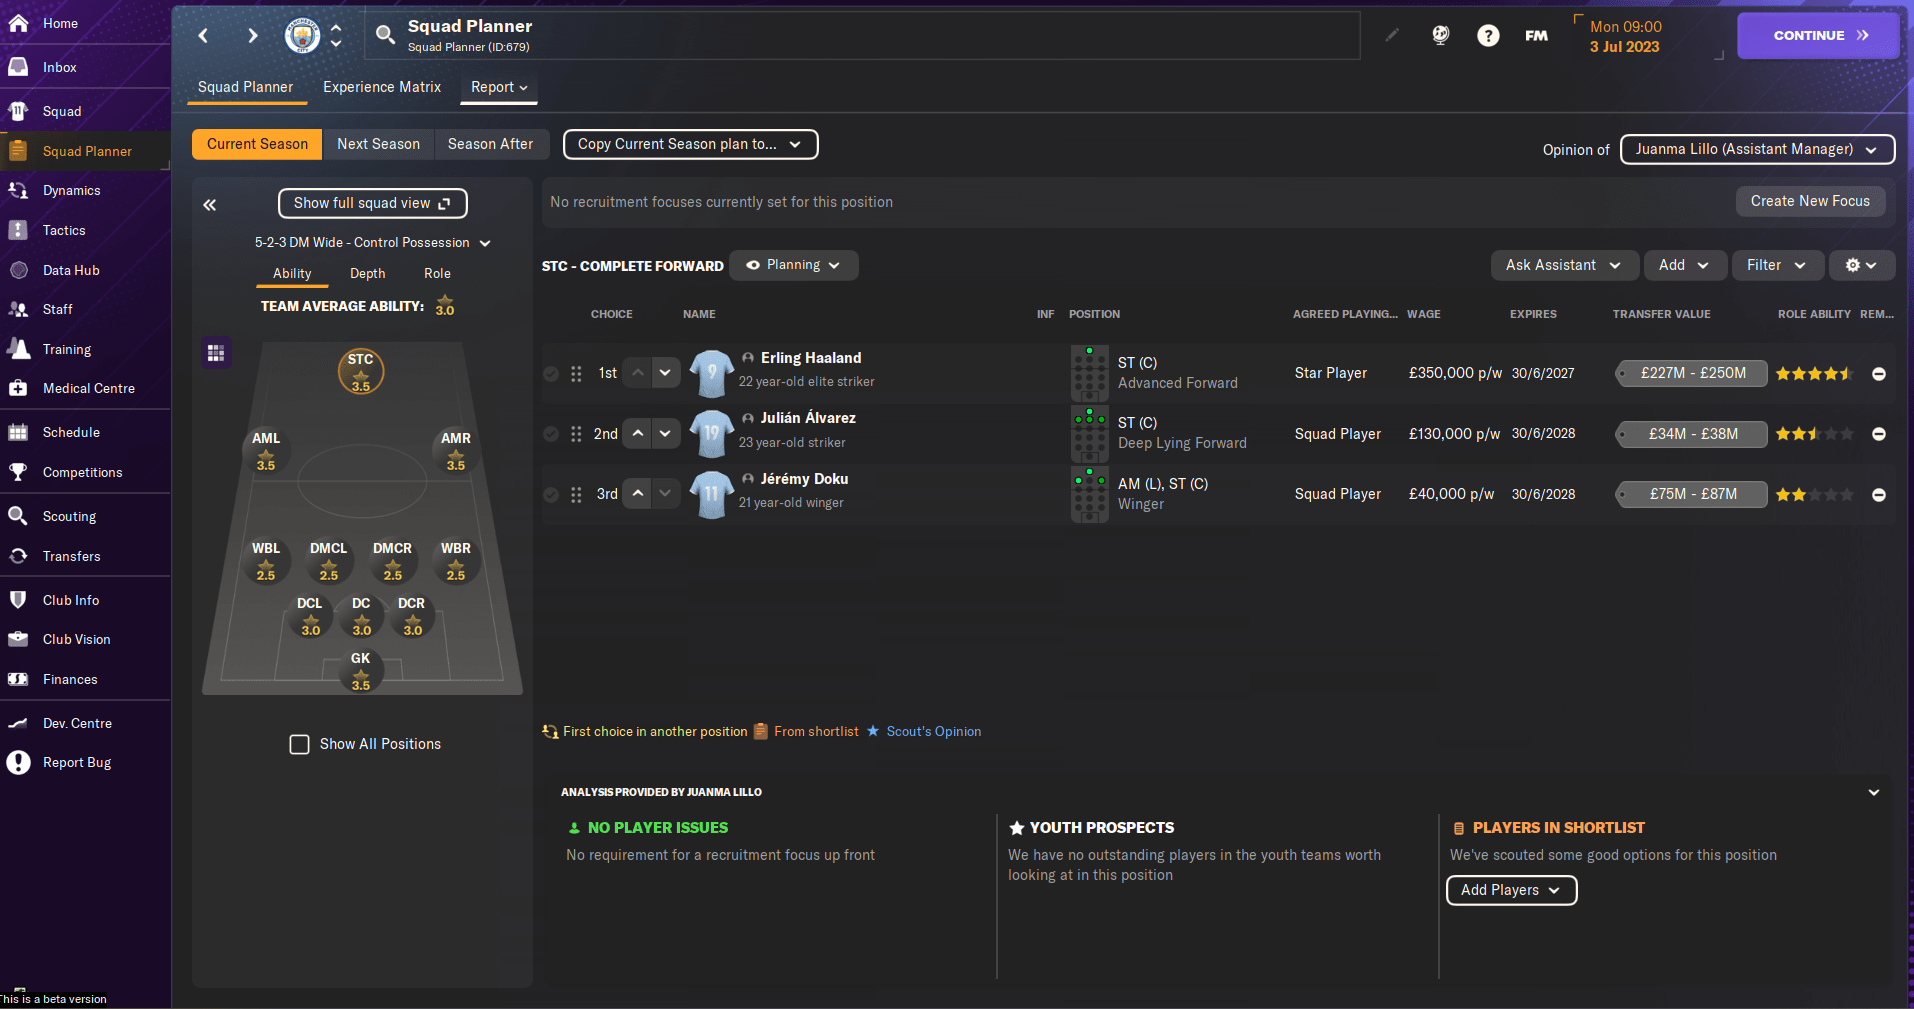This screenshot has height=1009, width=1914.
Task: Toggle the check circle for Jérémy Doku
Action: pos(551,495)
